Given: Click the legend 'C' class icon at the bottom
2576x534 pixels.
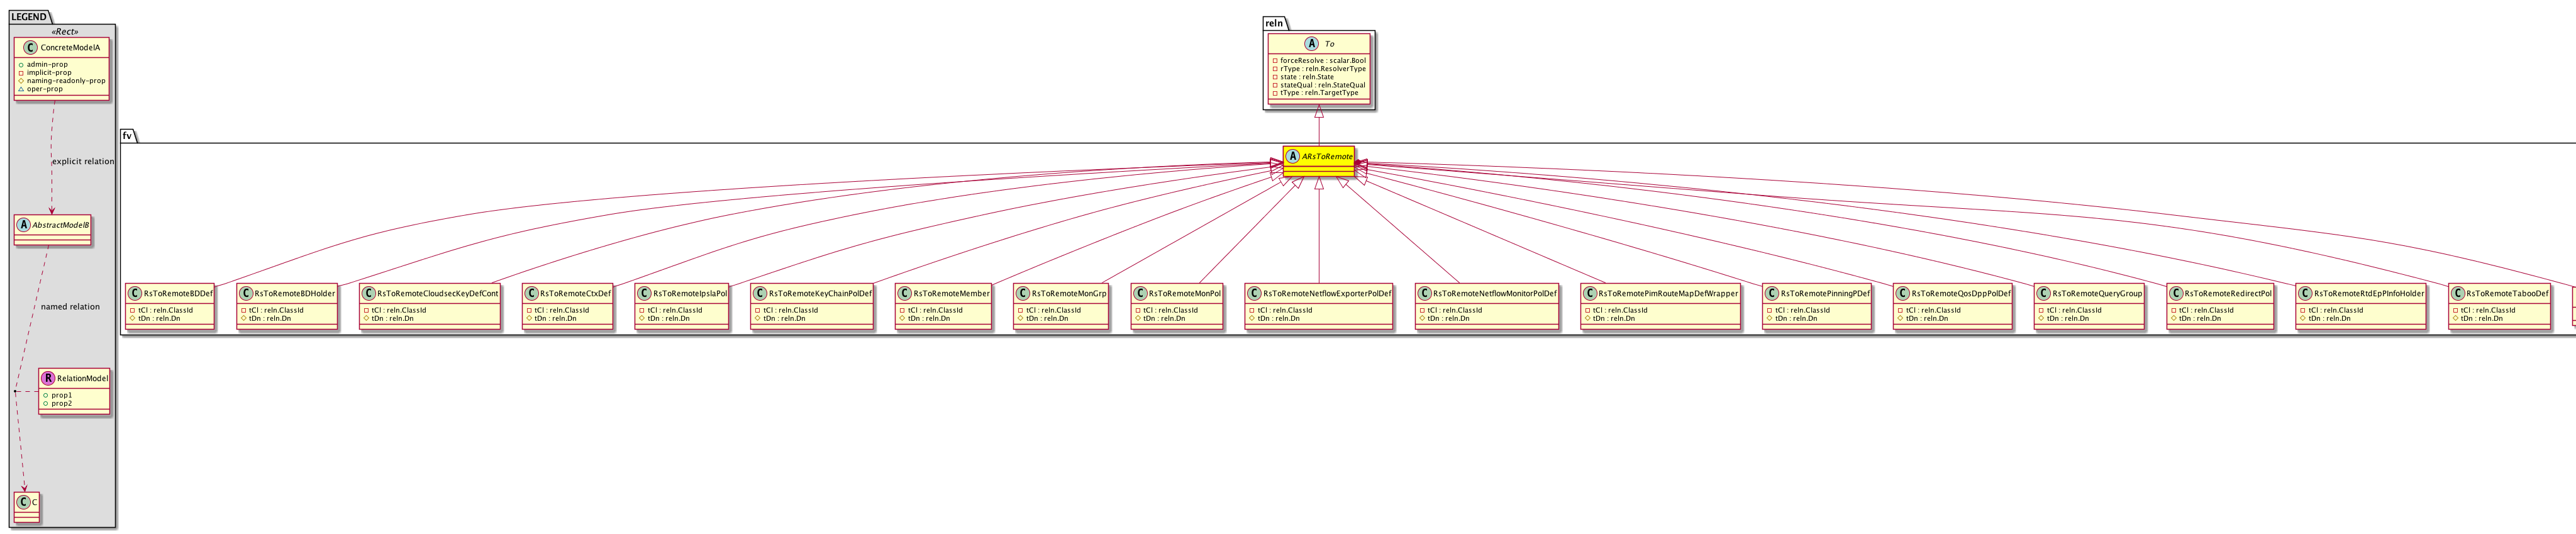Looking at the screenshot, I should [23, 501].
